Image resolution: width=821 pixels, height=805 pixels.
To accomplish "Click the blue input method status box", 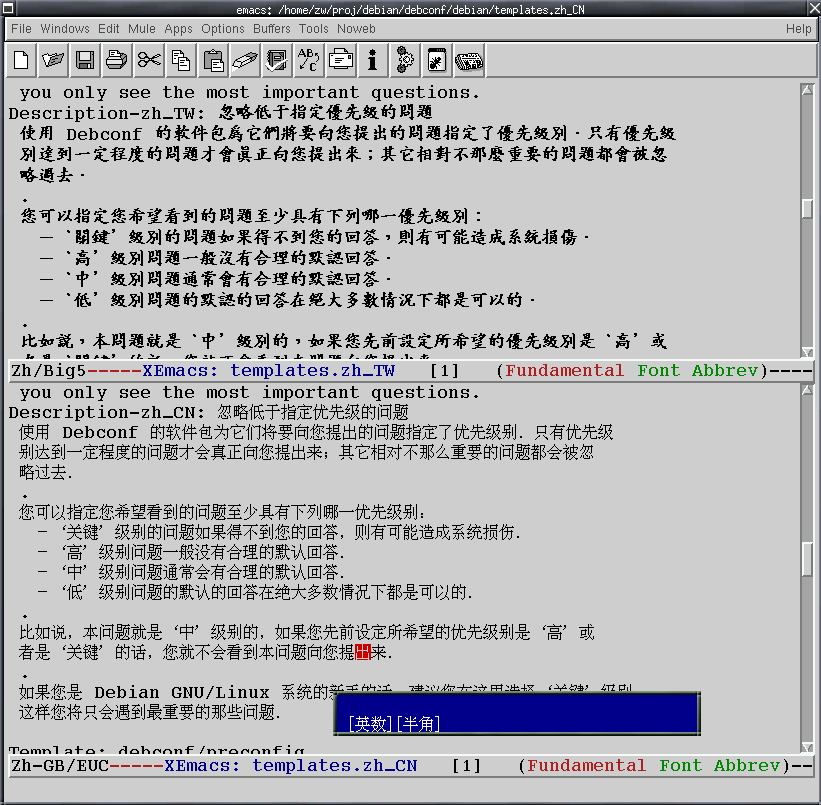I will pyautogui.click(x=517, y=713).
